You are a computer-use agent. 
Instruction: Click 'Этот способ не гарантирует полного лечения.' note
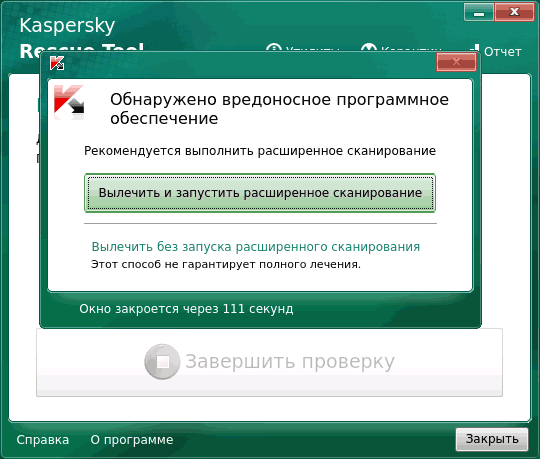(226, 264)
